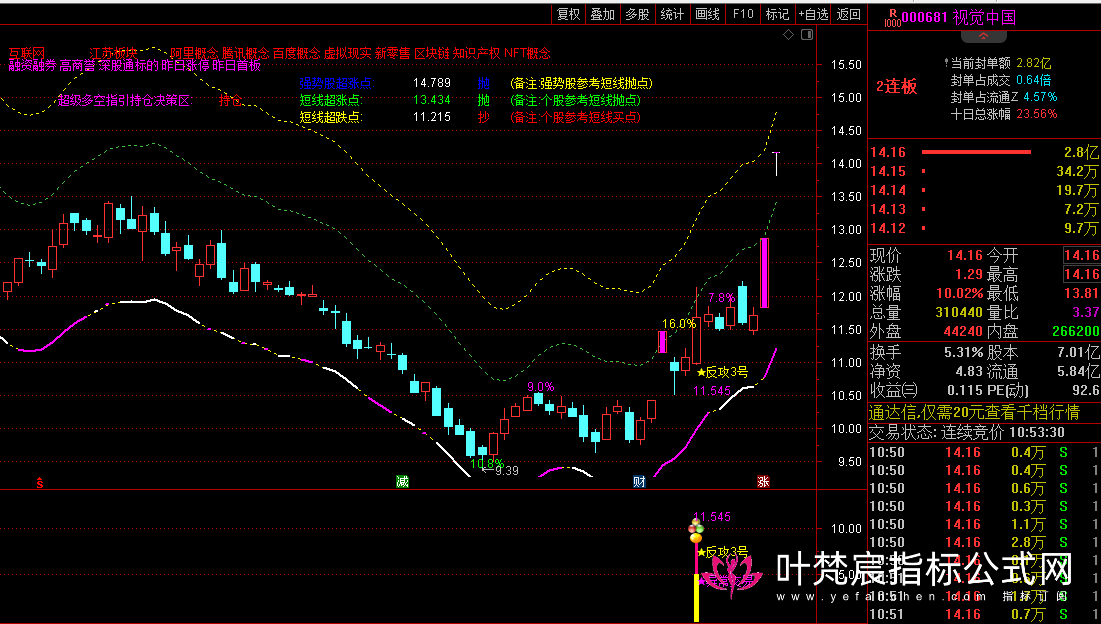Click the 14.16 order book row
The image size is (1101, 624).
click(984, 152)
